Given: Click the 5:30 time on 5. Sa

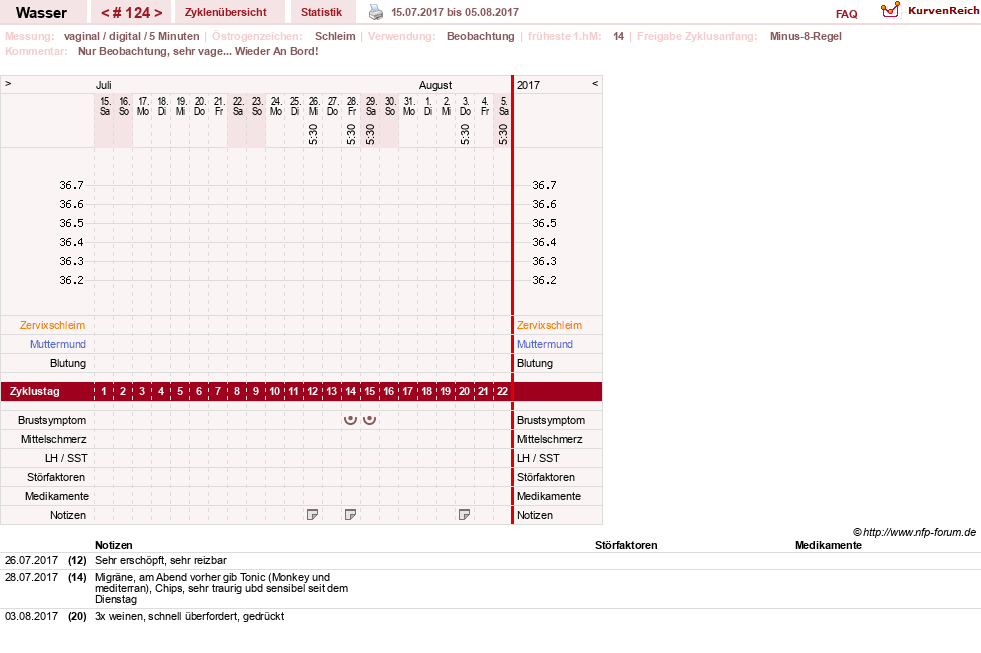Looking at the screenshot, I should click(x=503, y=134).
